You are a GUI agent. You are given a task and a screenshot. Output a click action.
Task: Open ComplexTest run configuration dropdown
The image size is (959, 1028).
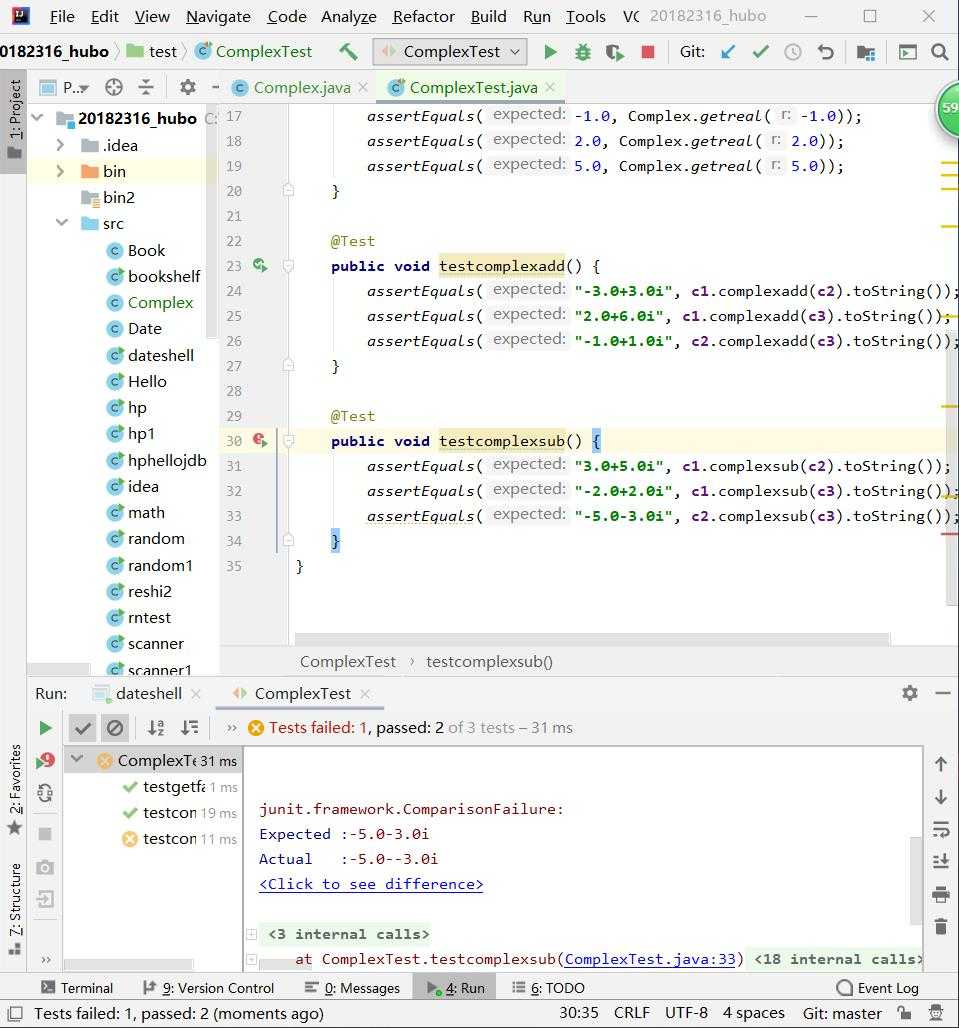450,52
